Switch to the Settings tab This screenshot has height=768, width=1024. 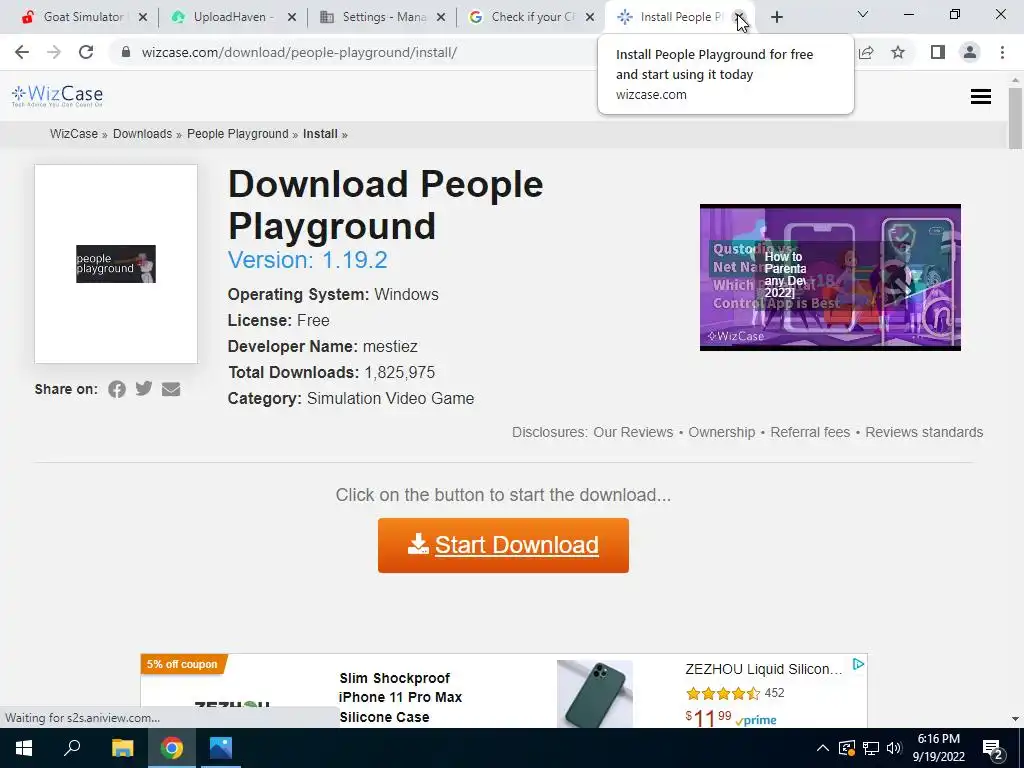[384, 17]
